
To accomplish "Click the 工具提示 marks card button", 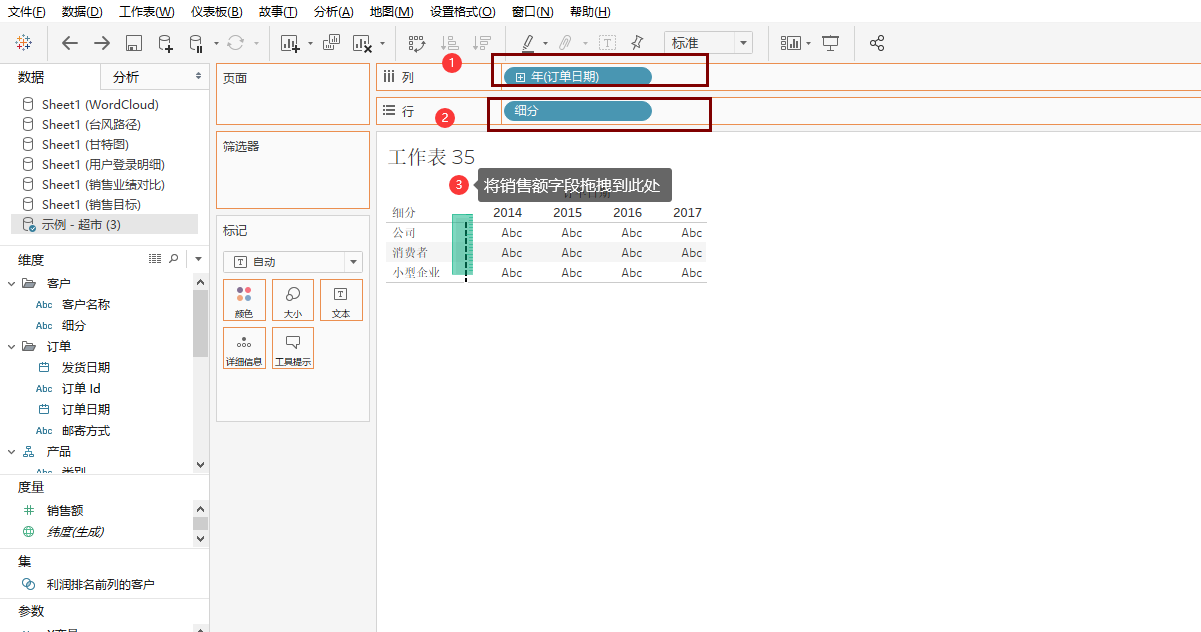I will click(293, 348).
